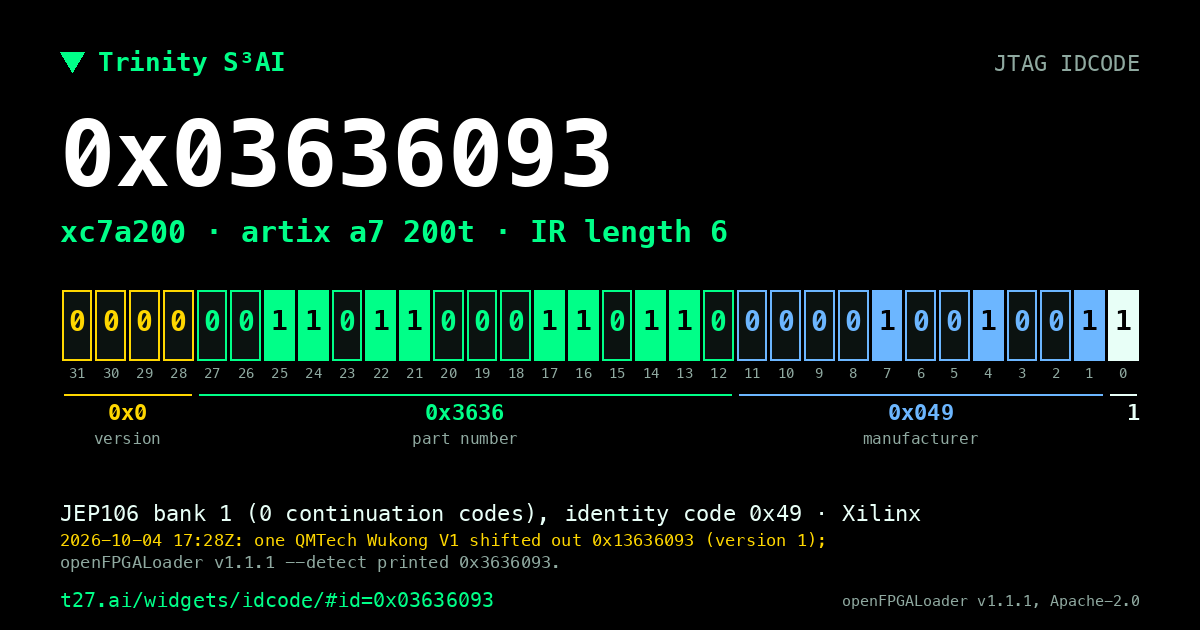Image resolution: width=1200 pixels, height=630 pixels.
Task: Toggle version bit 30
Action: [x=111, y=325]
